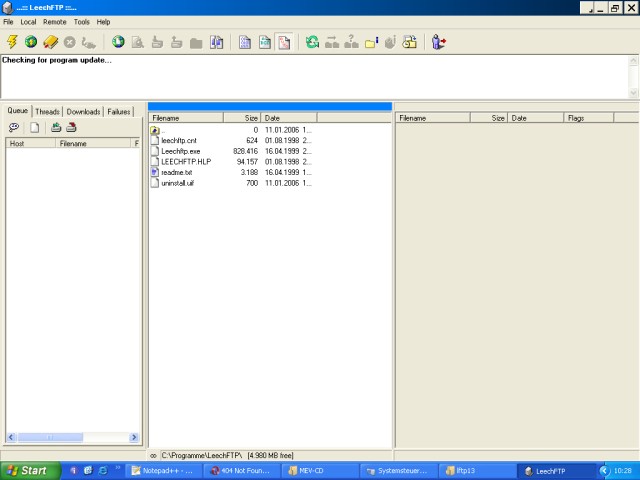Switch to the Threads tab
The width and height of the screenshot is (640, 480).
point(47,111)
